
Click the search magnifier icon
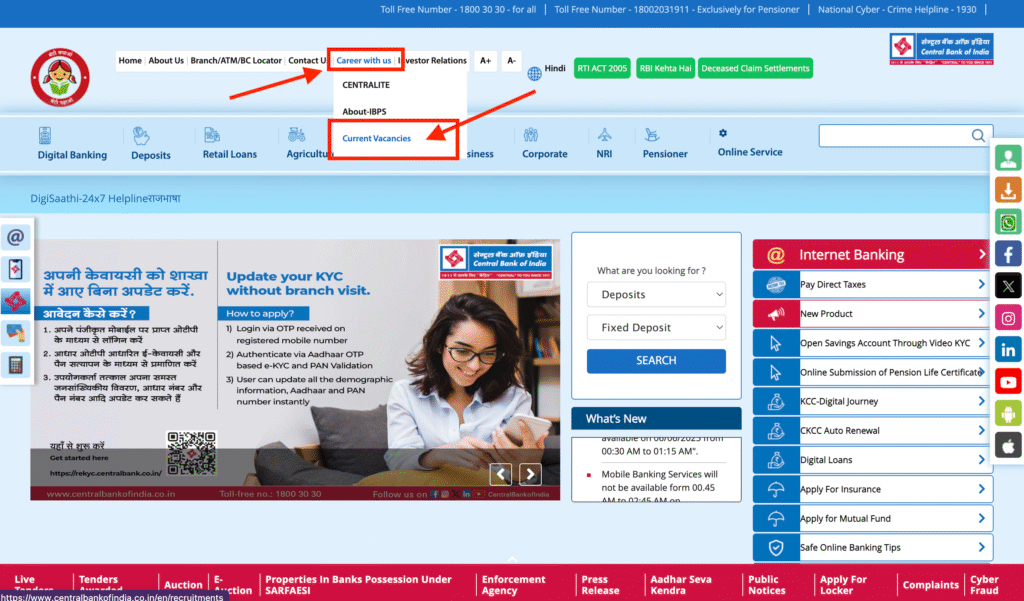click(978, 135)
